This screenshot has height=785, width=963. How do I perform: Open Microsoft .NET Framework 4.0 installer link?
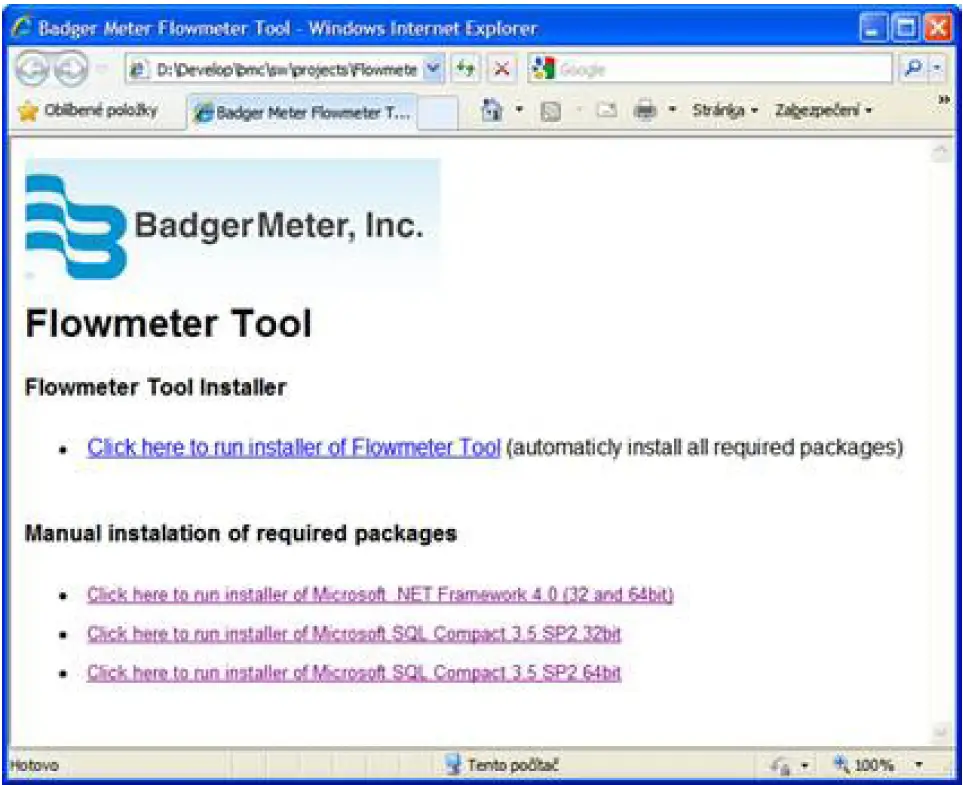(380, 595)
